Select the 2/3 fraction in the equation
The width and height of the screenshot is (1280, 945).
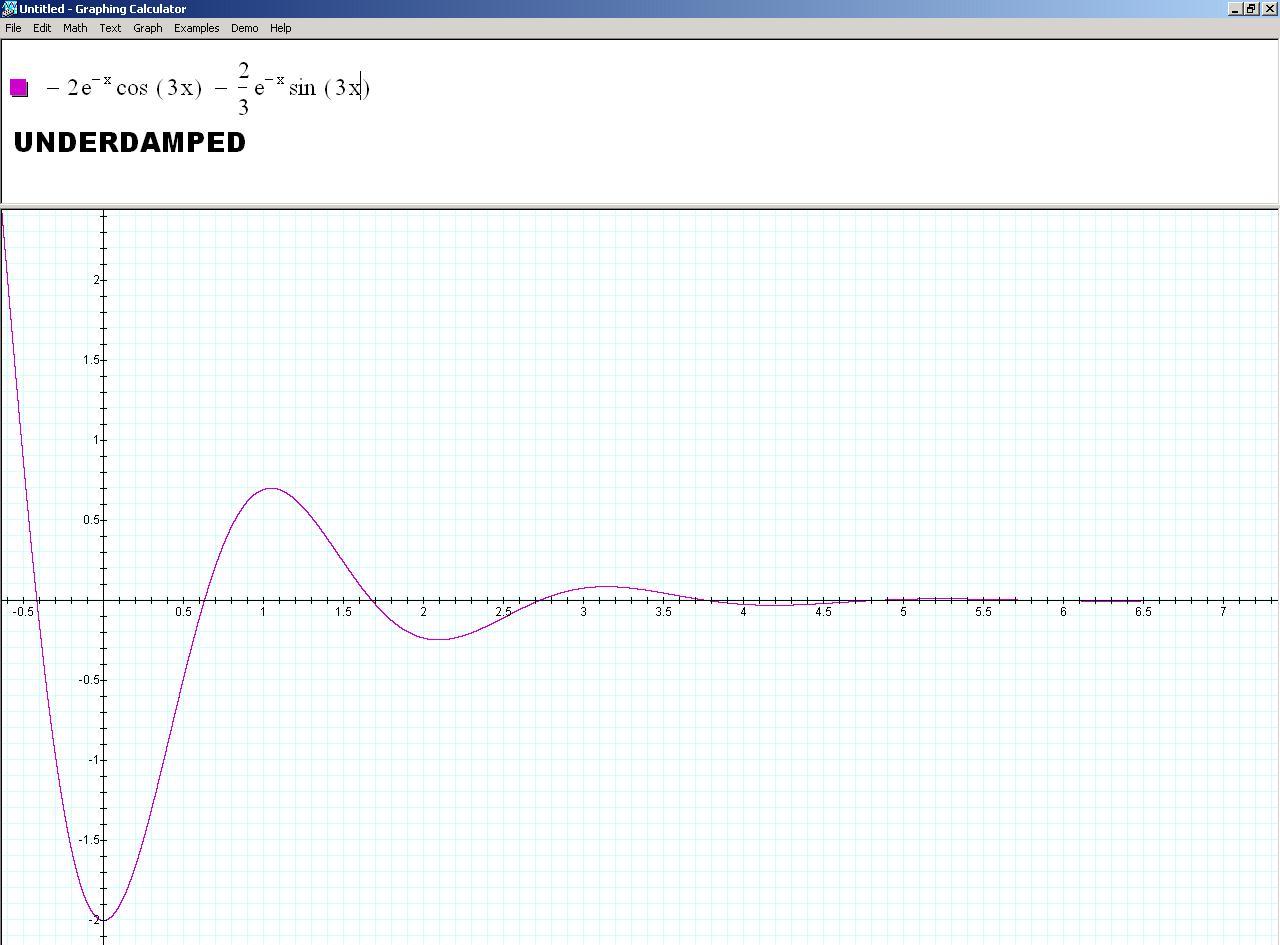point(243,88)
